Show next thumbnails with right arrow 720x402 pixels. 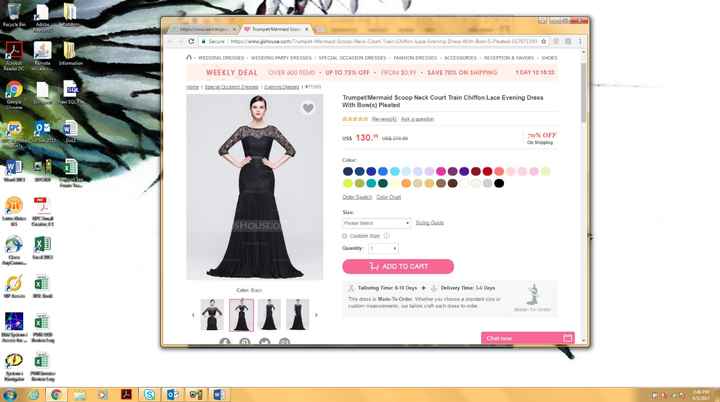[x=316, y=315]
